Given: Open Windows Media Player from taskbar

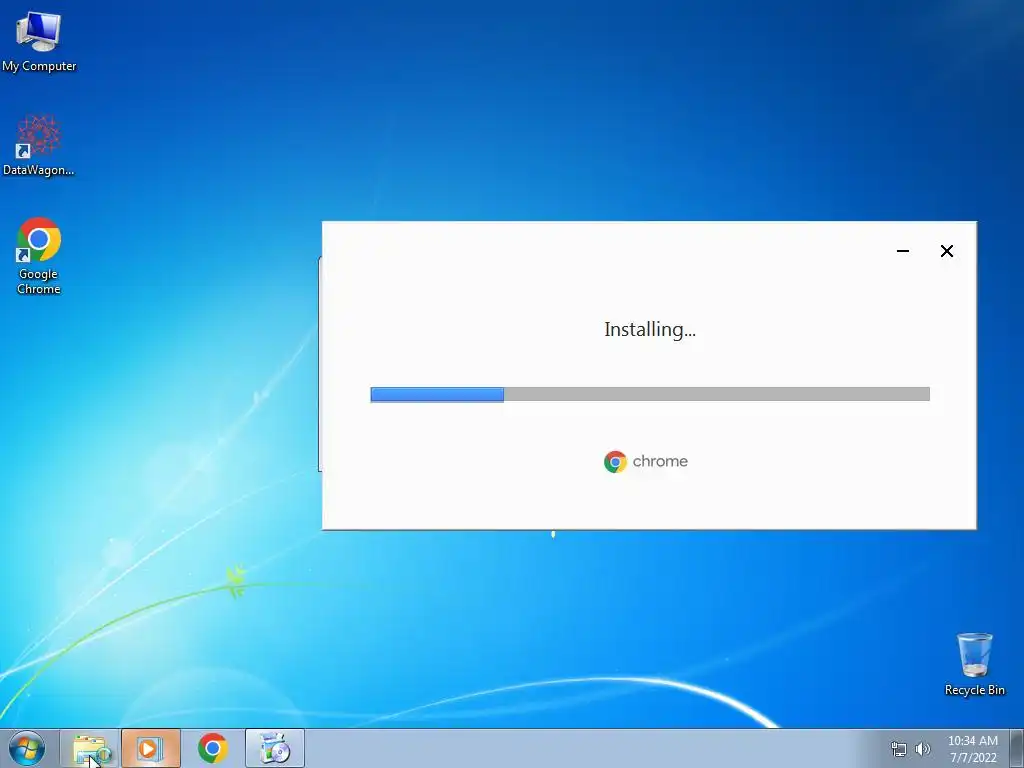Looking at the screenshot, I should 150,748.
